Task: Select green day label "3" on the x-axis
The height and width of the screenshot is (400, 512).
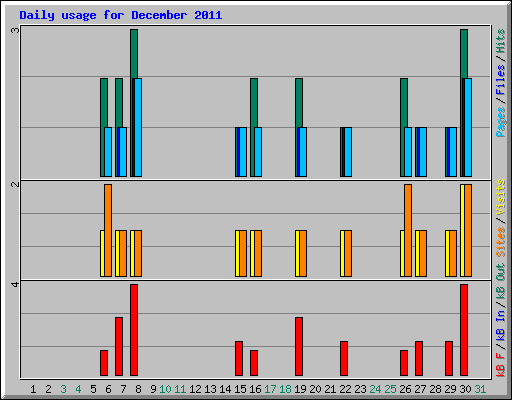Action: (x=63, y=389)
